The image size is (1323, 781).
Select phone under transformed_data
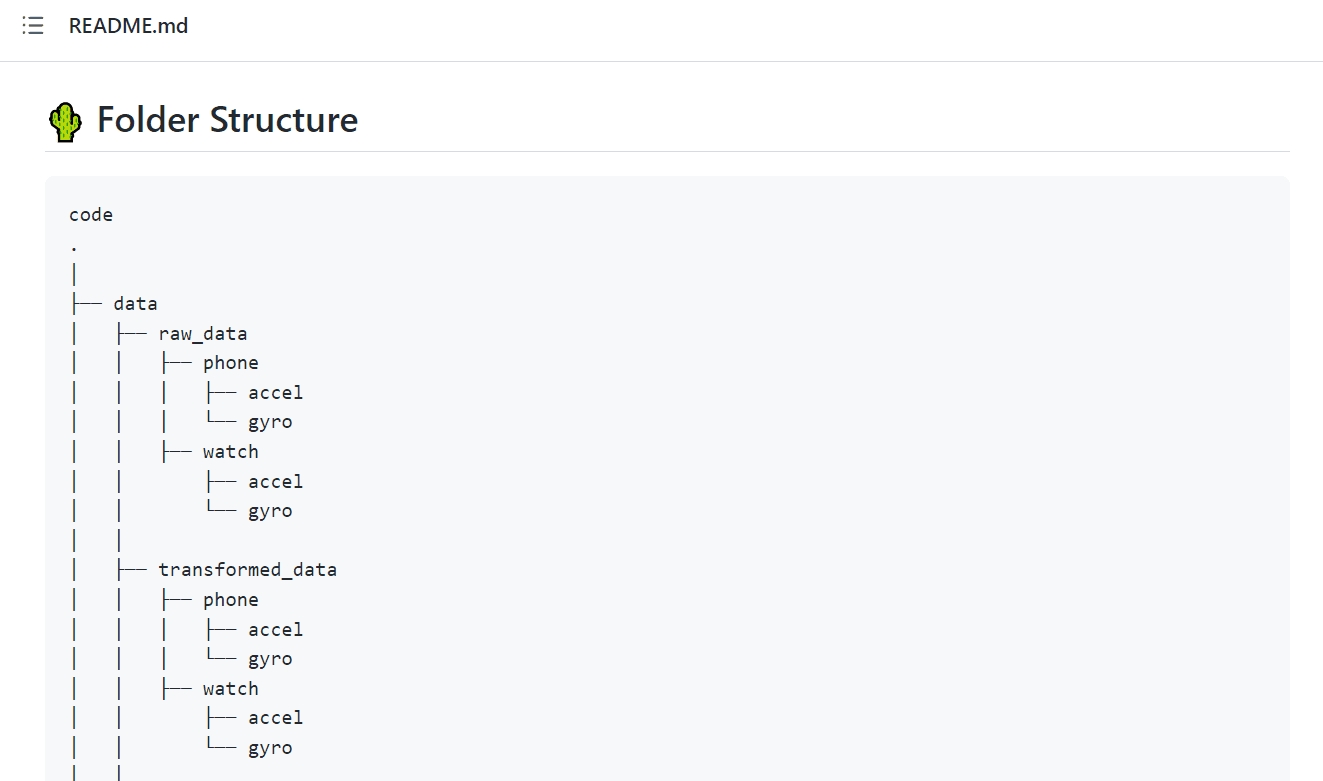tap(230, 599)
